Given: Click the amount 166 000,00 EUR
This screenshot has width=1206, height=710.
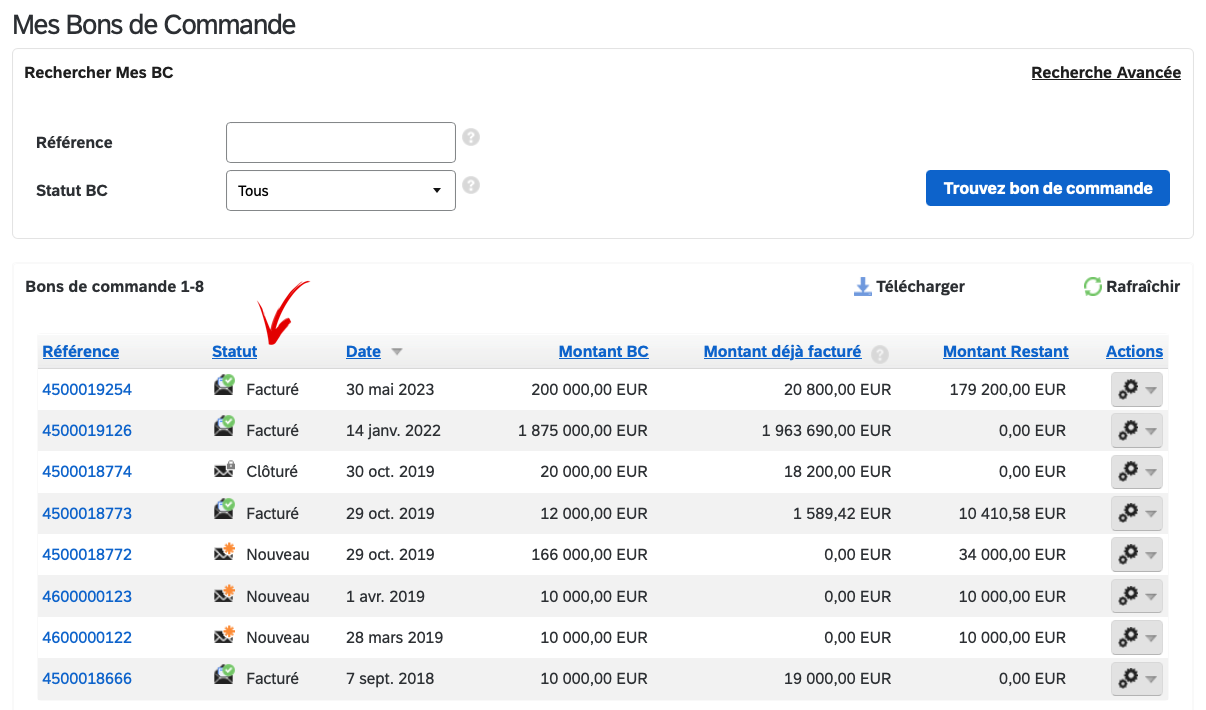Looking at the screenshot, I should point(590,554).
